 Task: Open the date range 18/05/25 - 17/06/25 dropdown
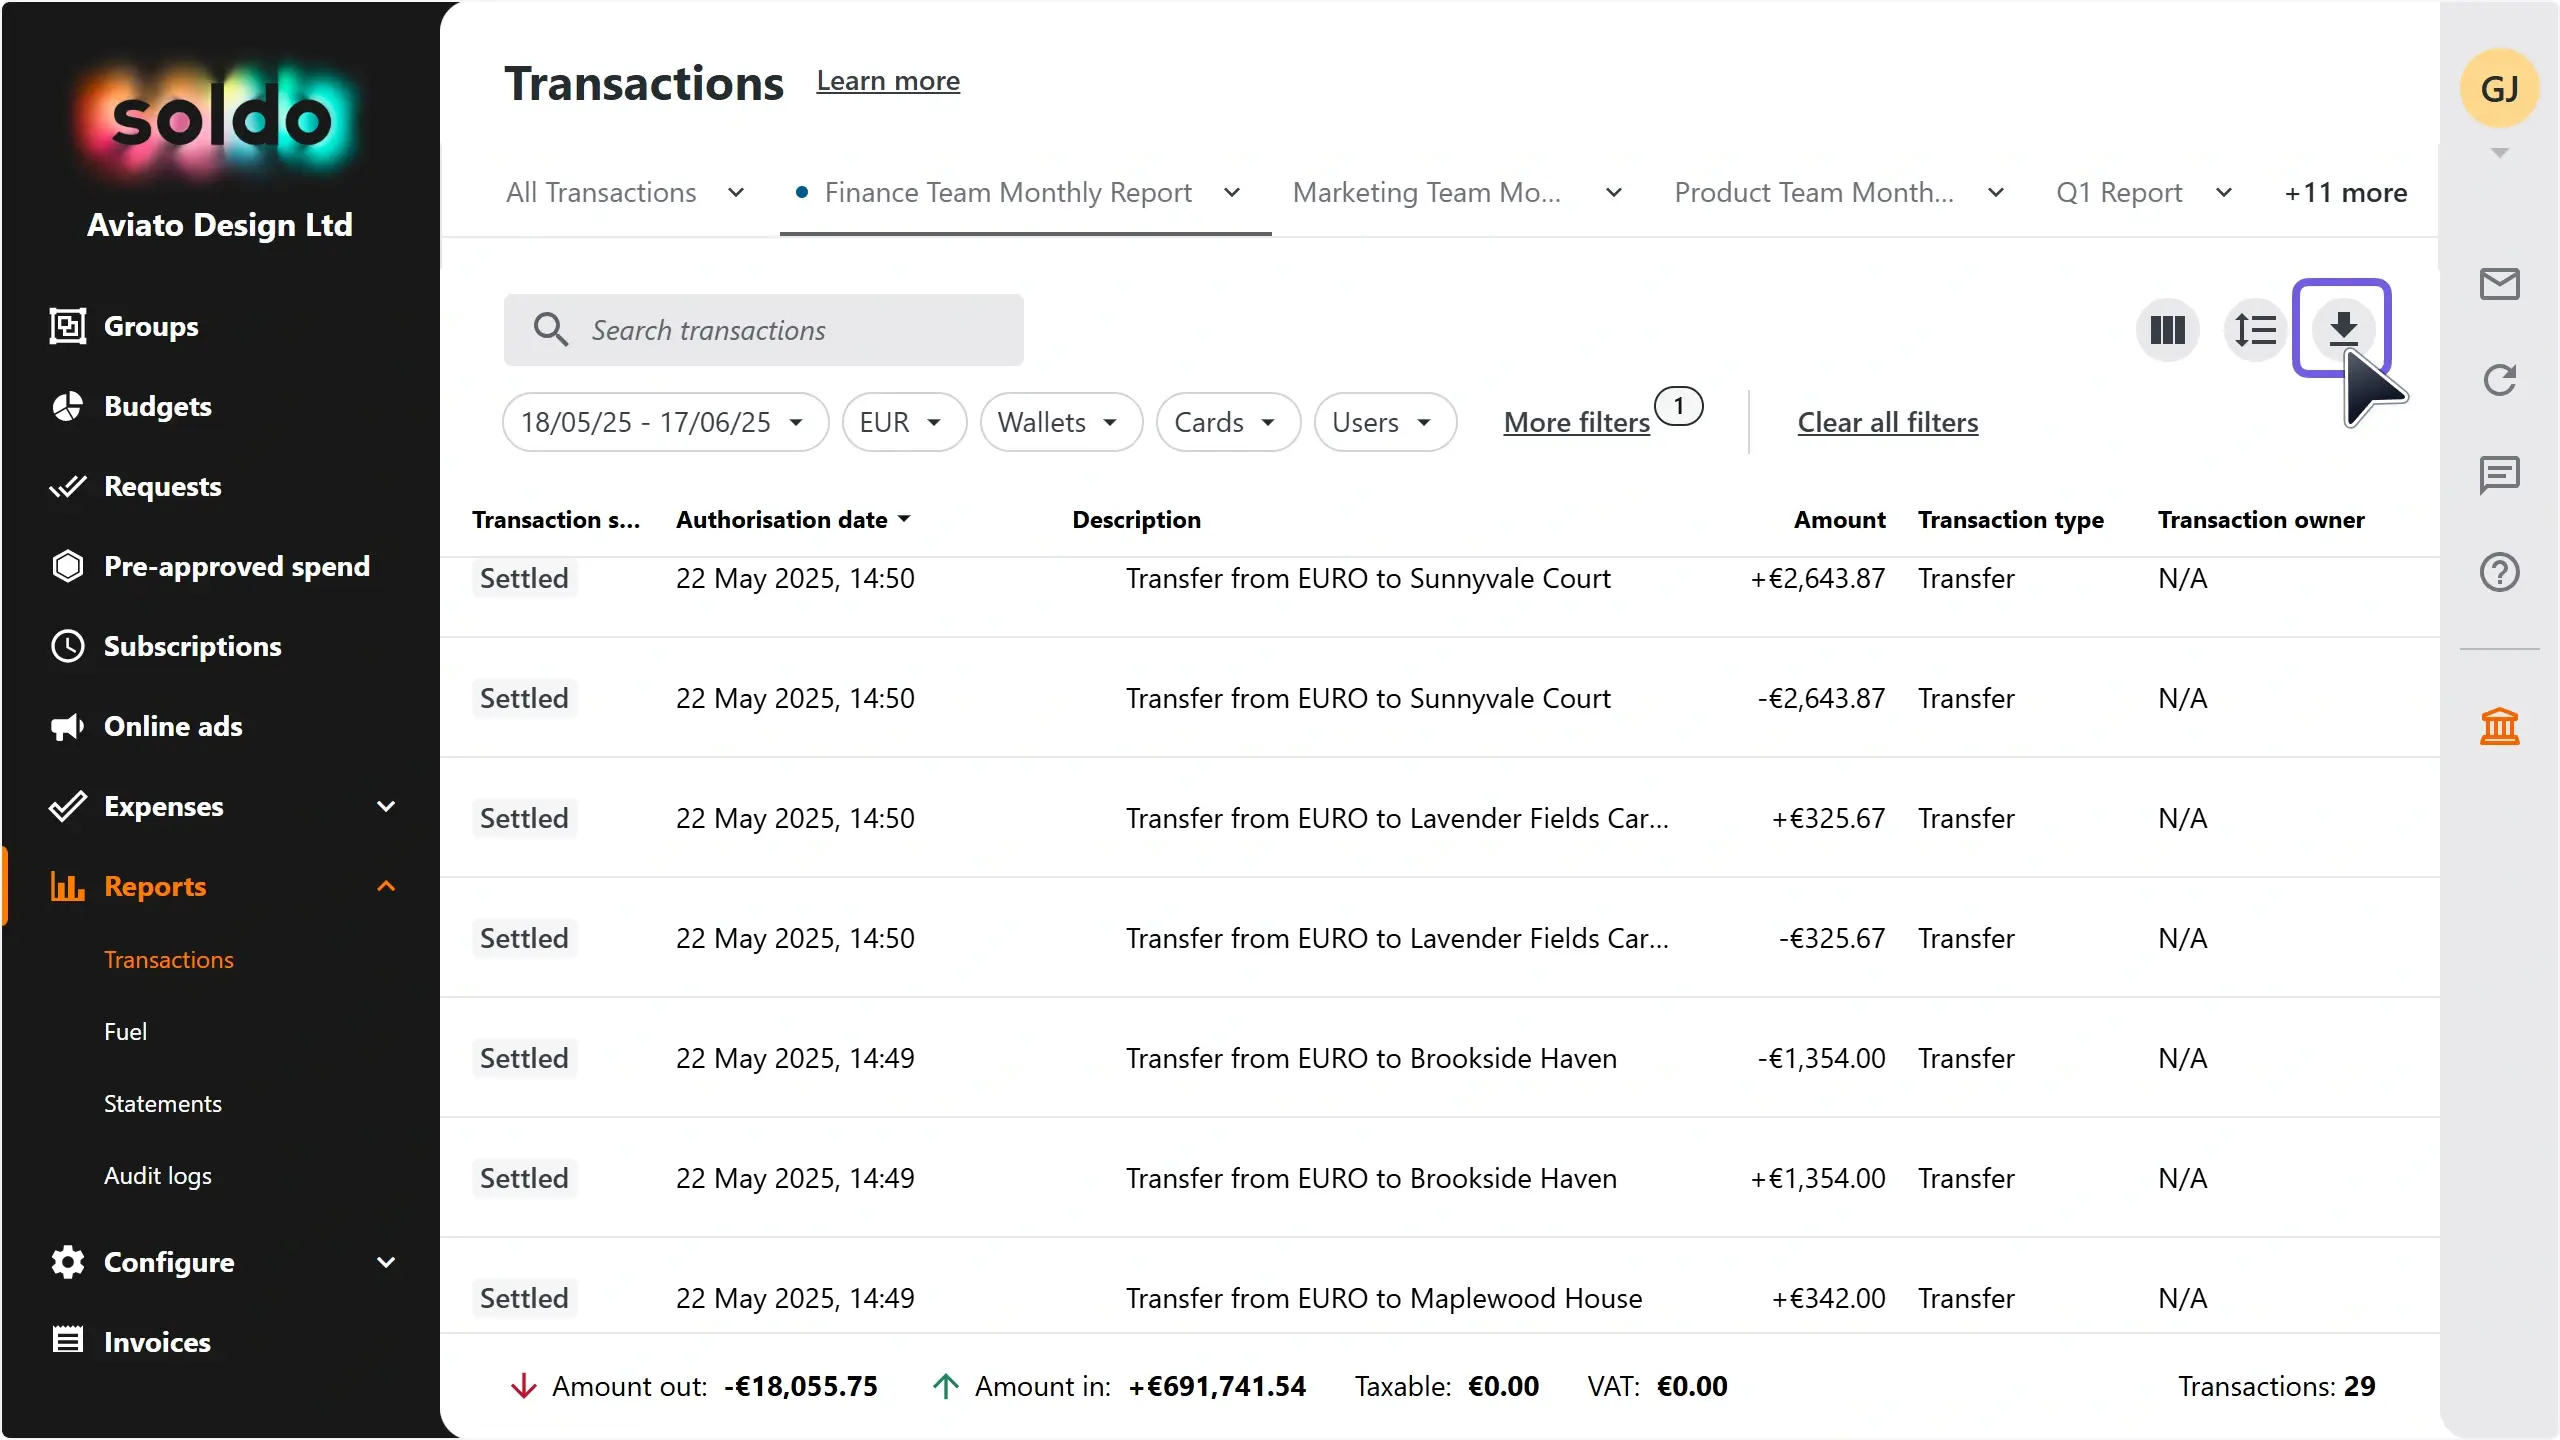[x=665, y=422]
